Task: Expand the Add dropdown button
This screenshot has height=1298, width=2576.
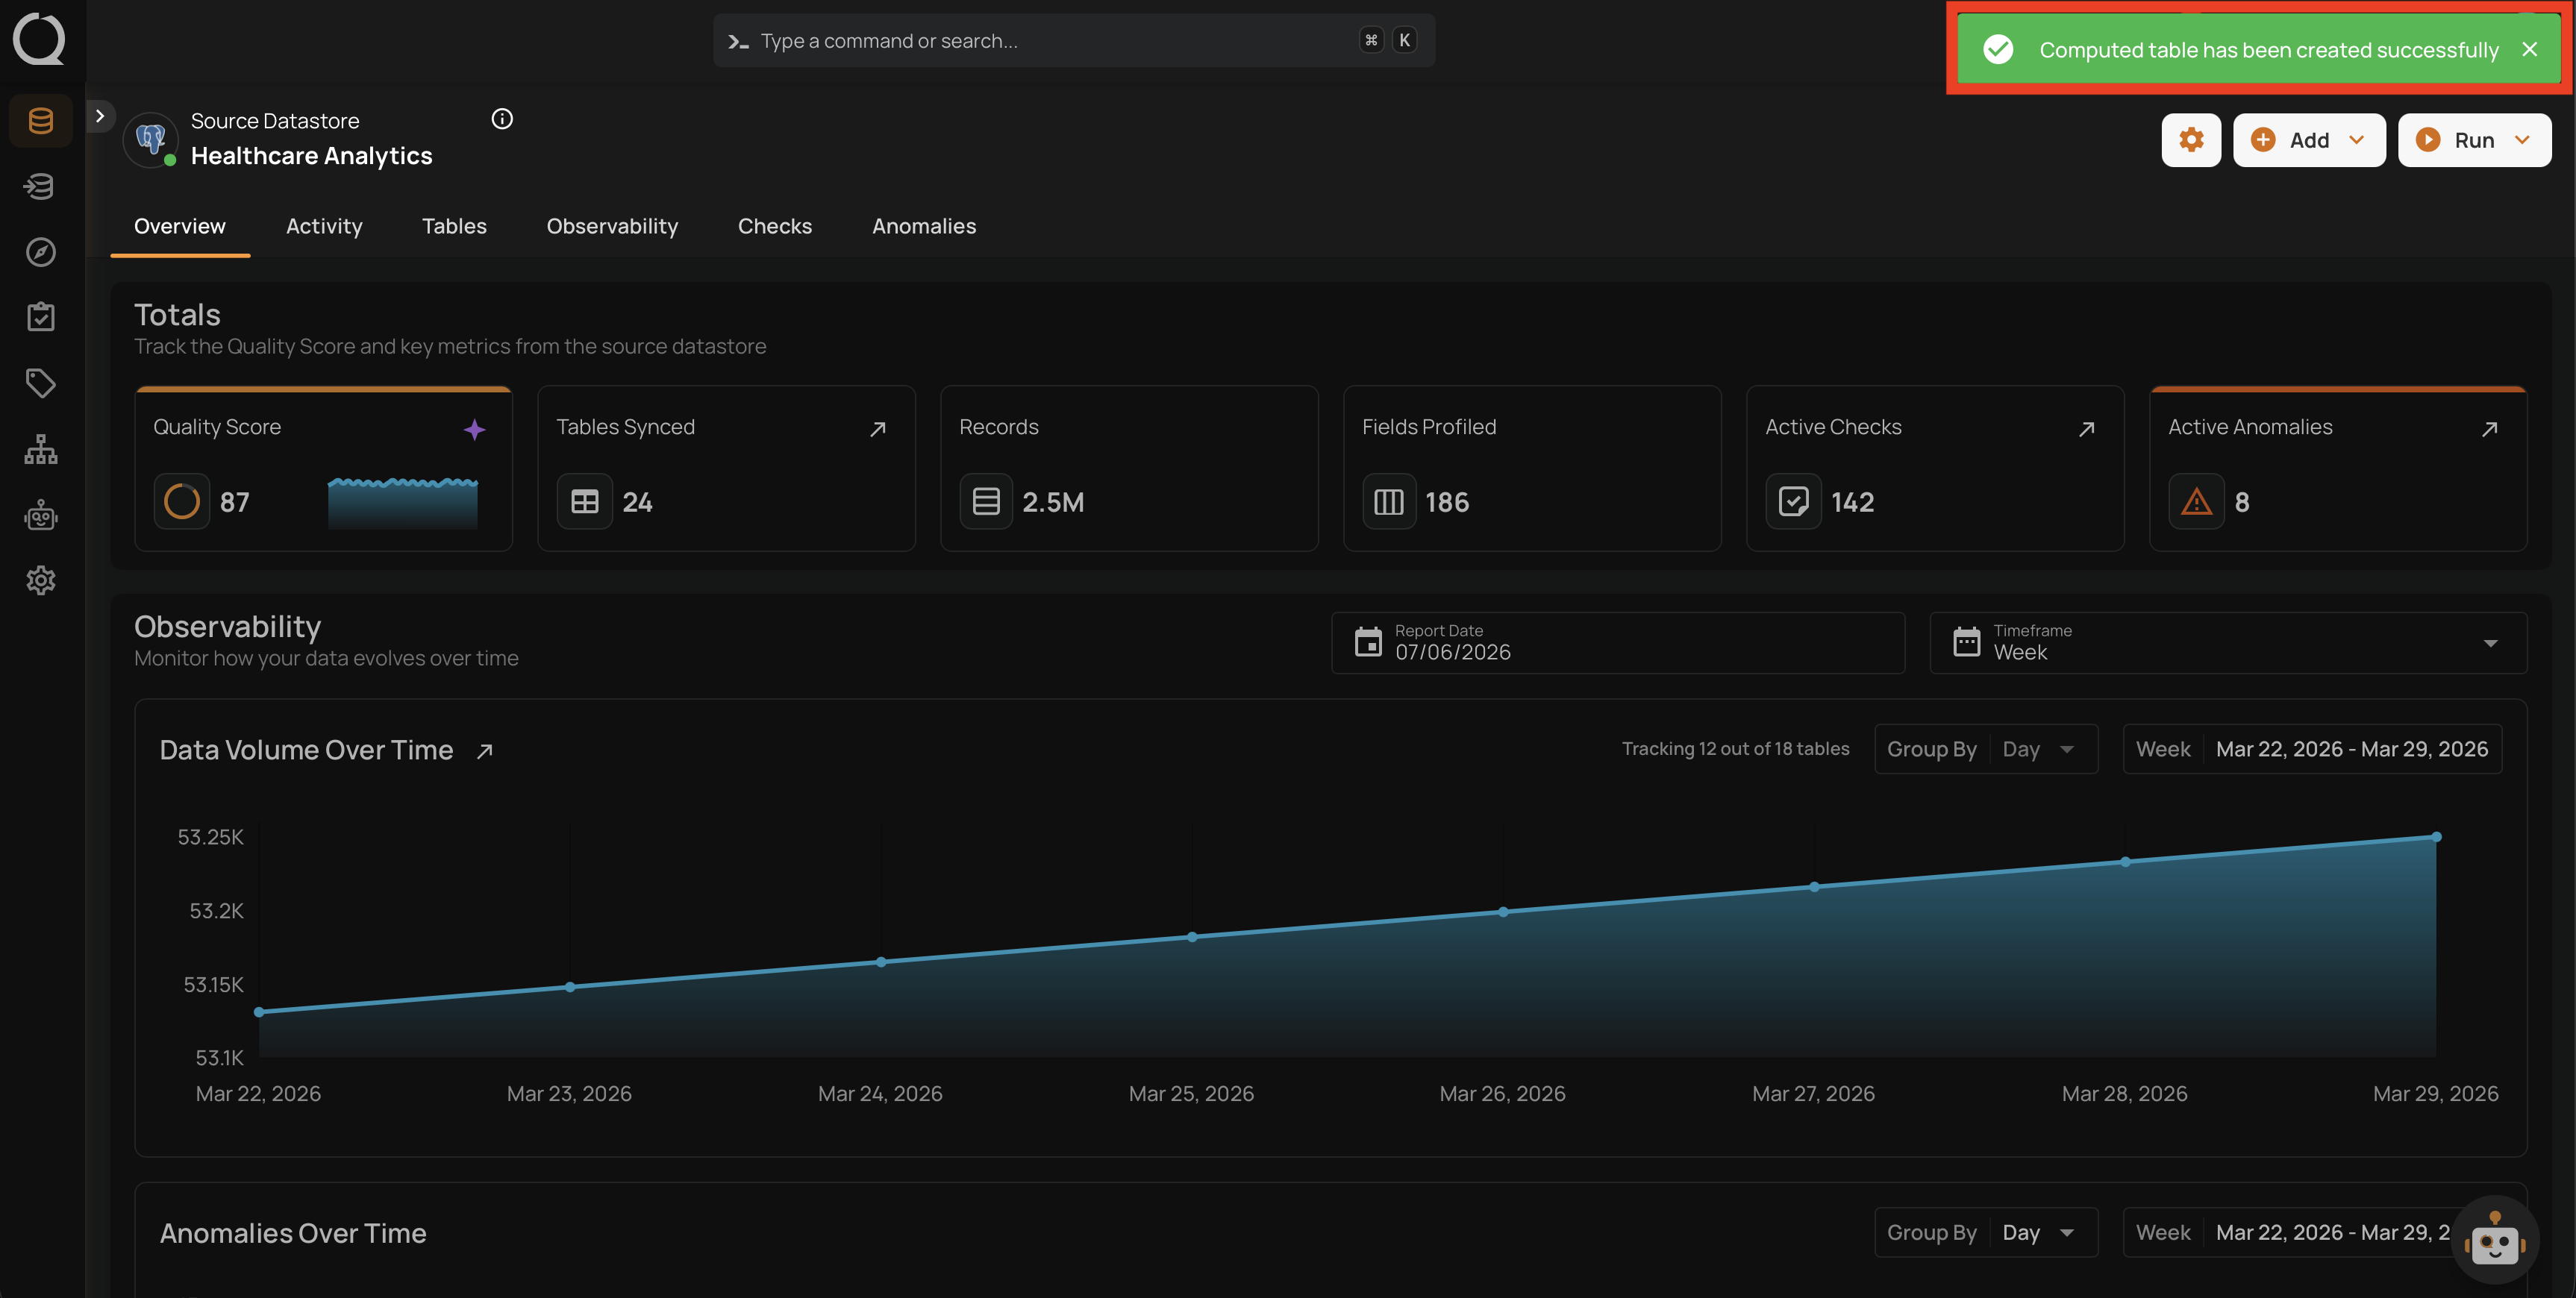Action: pos(2309,140)
